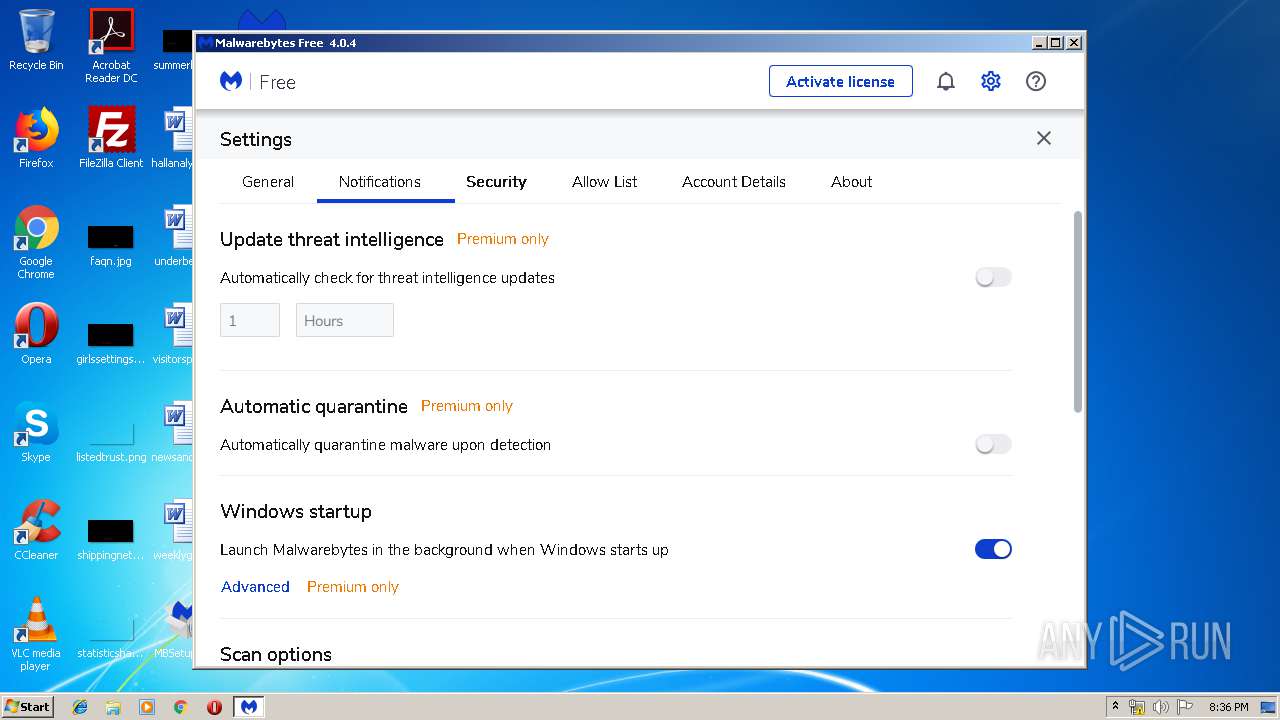Open Windows Explorer folder in taskbar

click(x=113, y=707)
